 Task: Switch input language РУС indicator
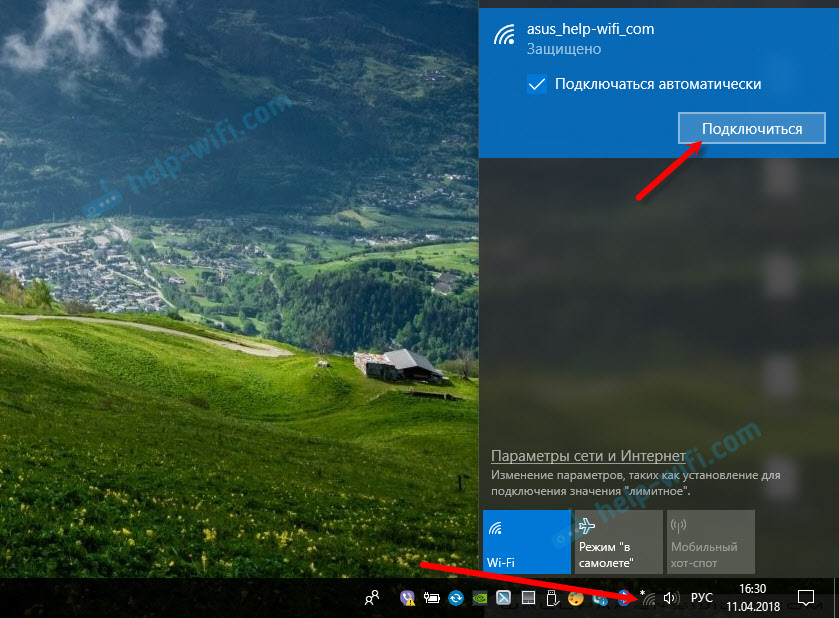pos(701,598)
